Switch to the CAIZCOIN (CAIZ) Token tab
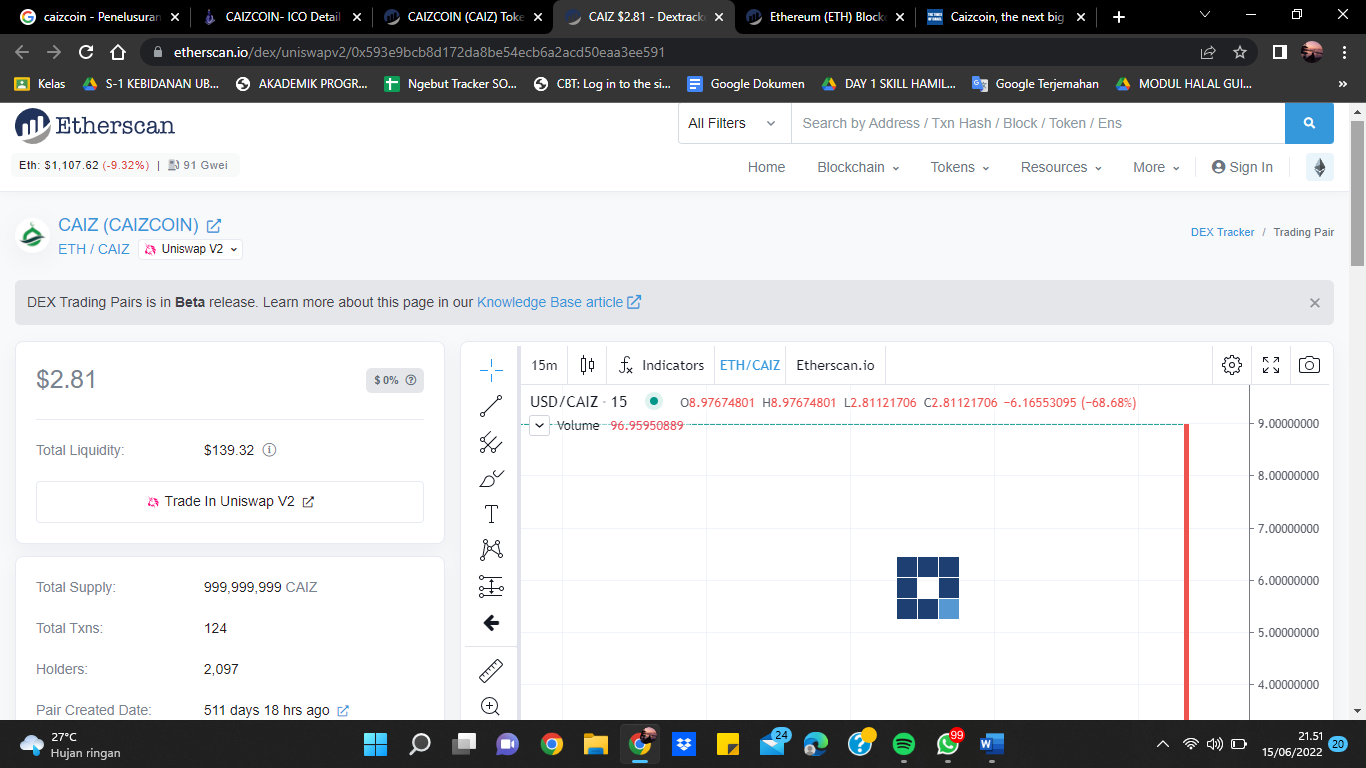Screen dimensions: 1366x768 pos(462,17)
